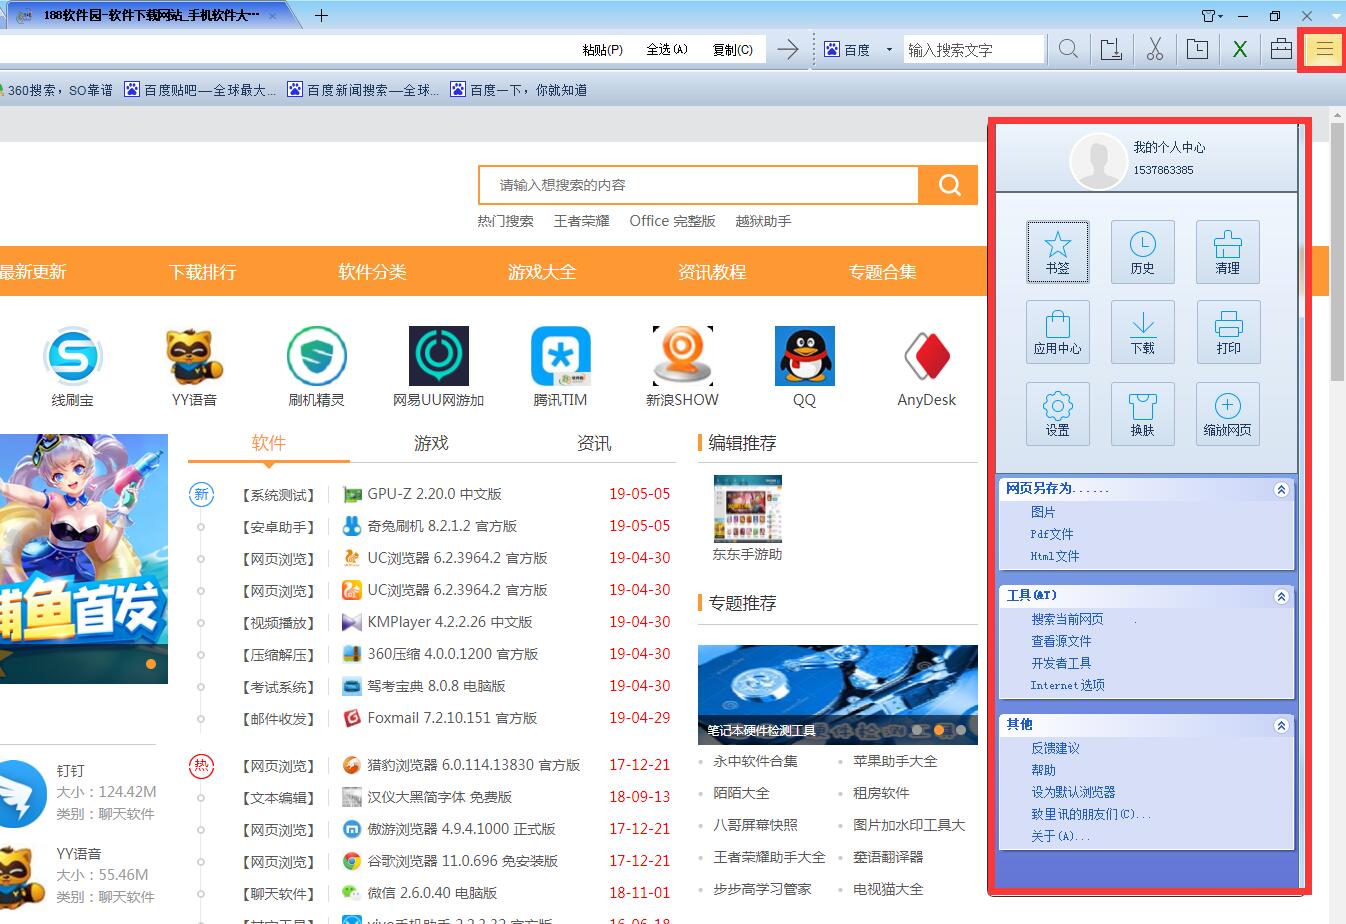Open the 设置 settings gear icon

point(1057,414)
